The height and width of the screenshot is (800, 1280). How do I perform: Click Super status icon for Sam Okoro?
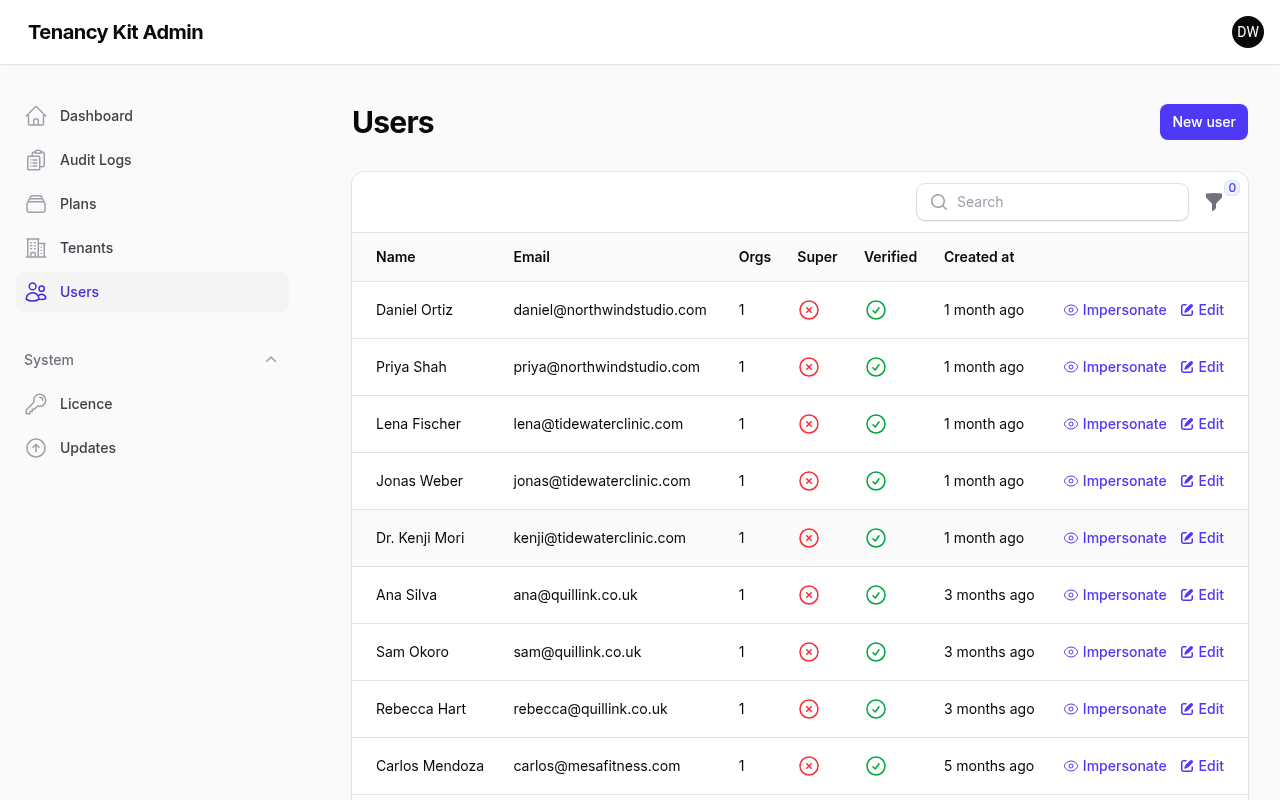(x=809, y=652)
